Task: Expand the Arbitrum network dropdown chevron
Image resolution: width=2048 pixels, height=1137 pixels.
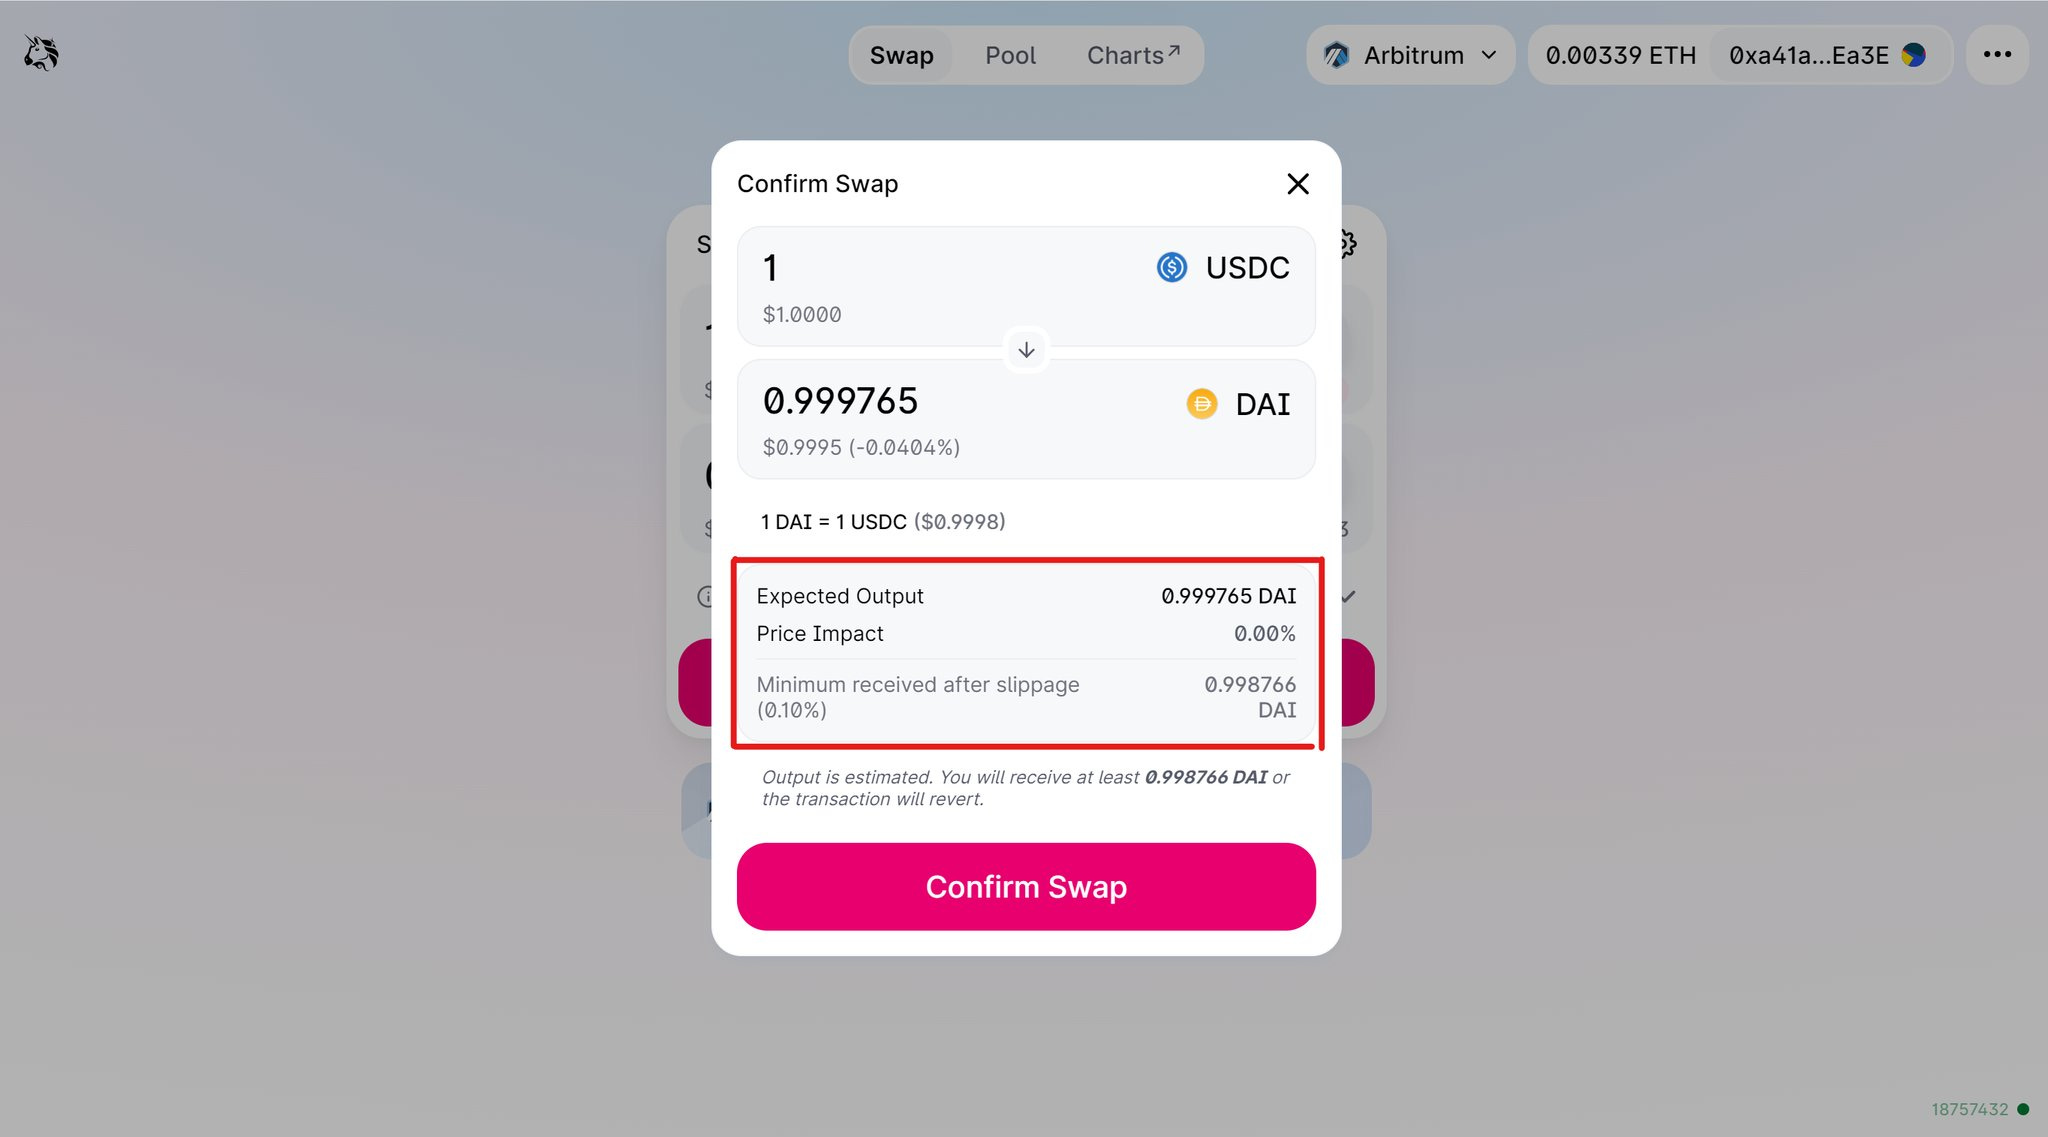Action: pos(1489,55)
